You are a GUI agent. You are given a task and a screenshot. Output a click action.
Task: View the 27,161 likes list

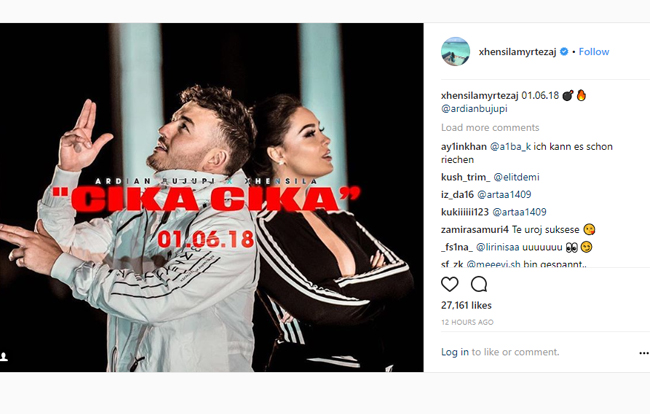pos(466,305)
